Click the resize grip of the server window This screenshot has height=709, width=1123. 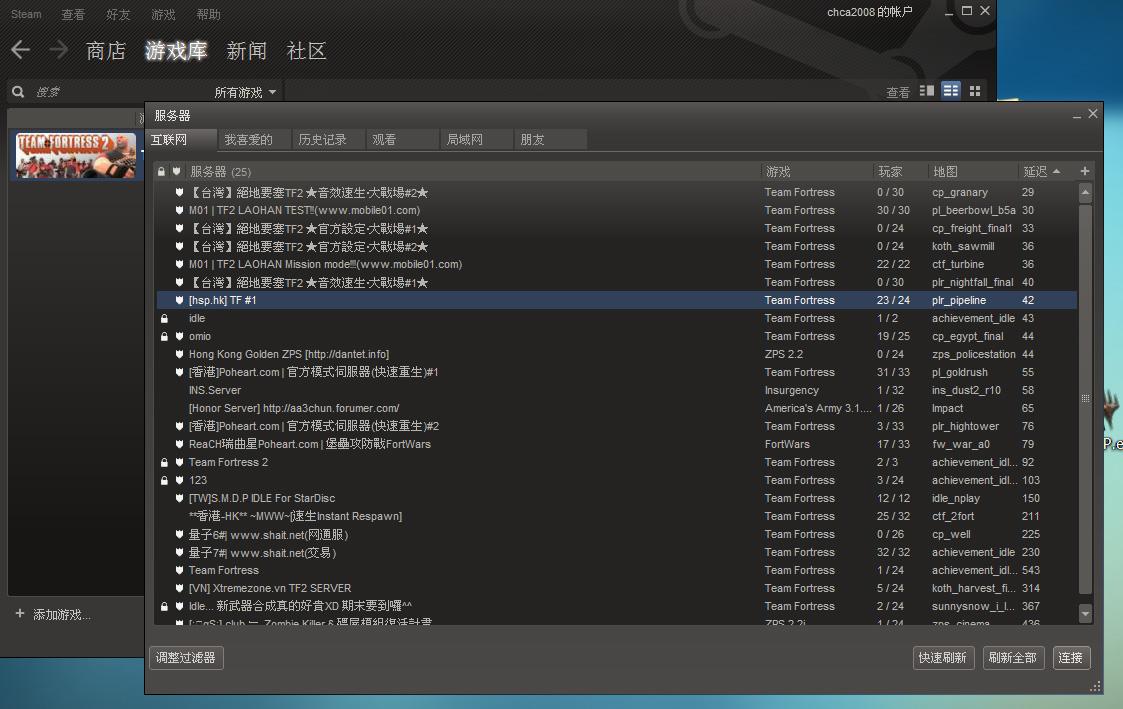(x=1096, y=686)
